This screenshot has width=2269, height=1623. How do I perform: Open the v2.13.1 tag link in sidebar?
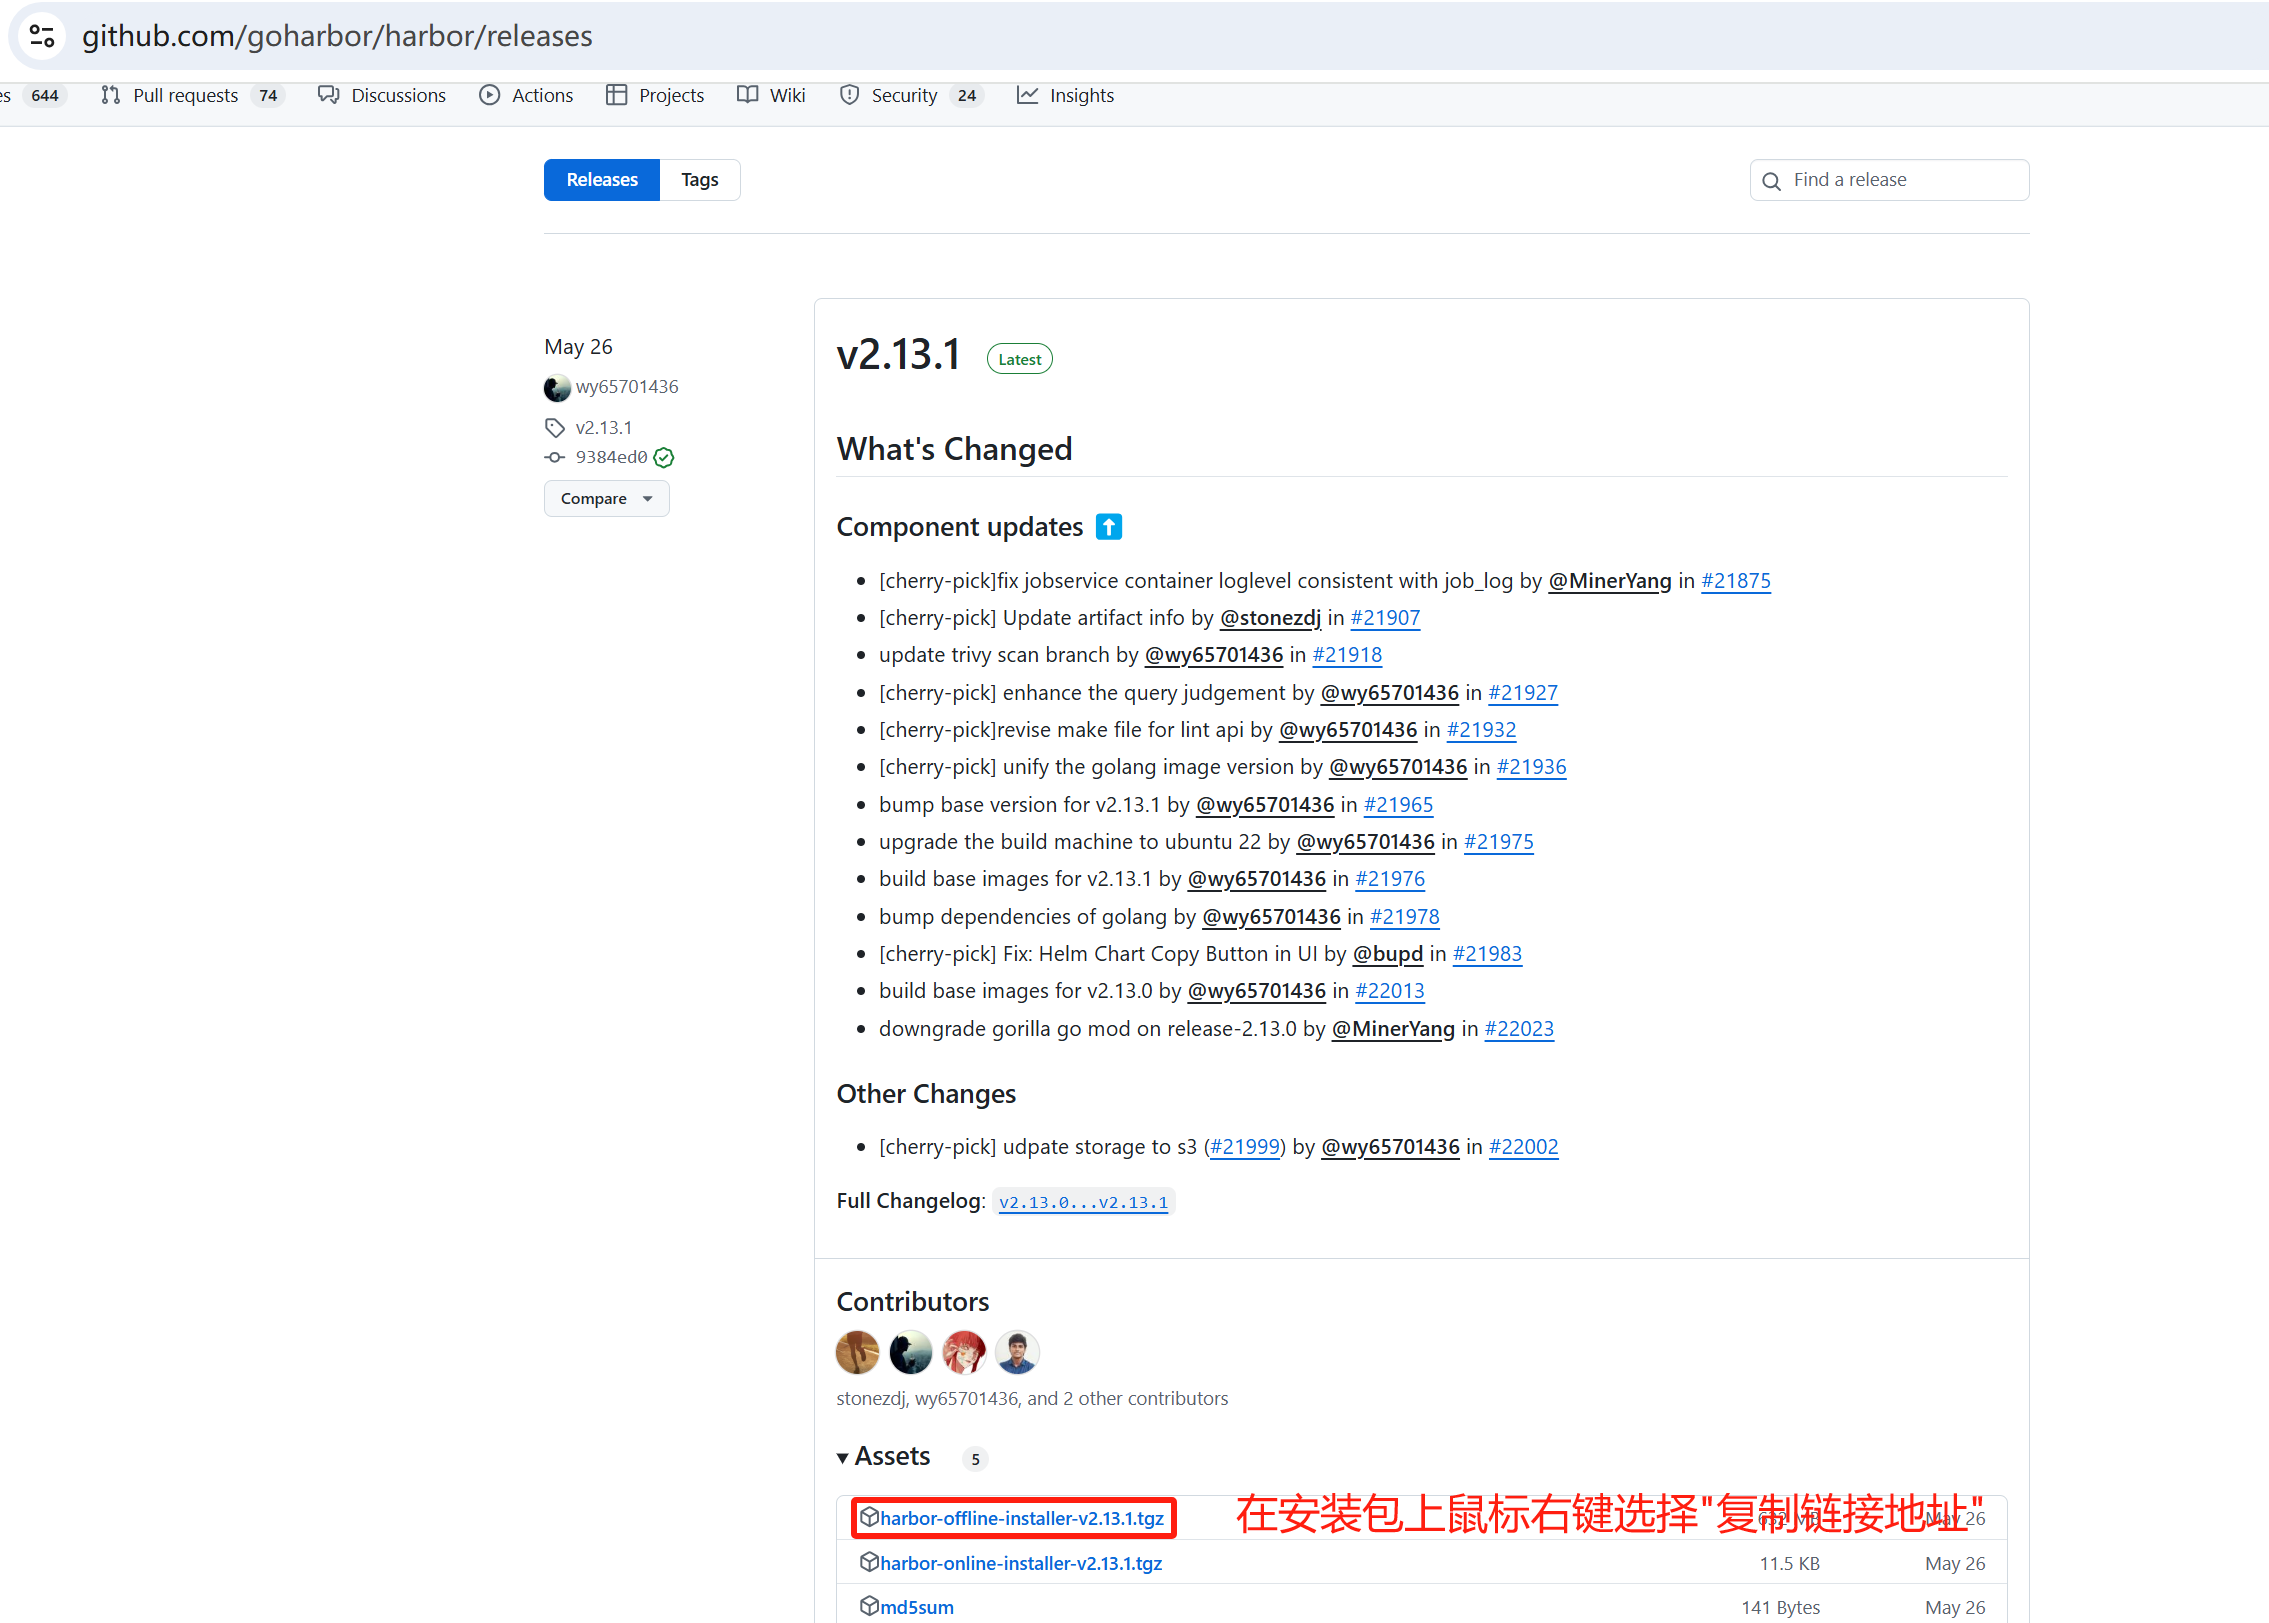tap(604, 428)
